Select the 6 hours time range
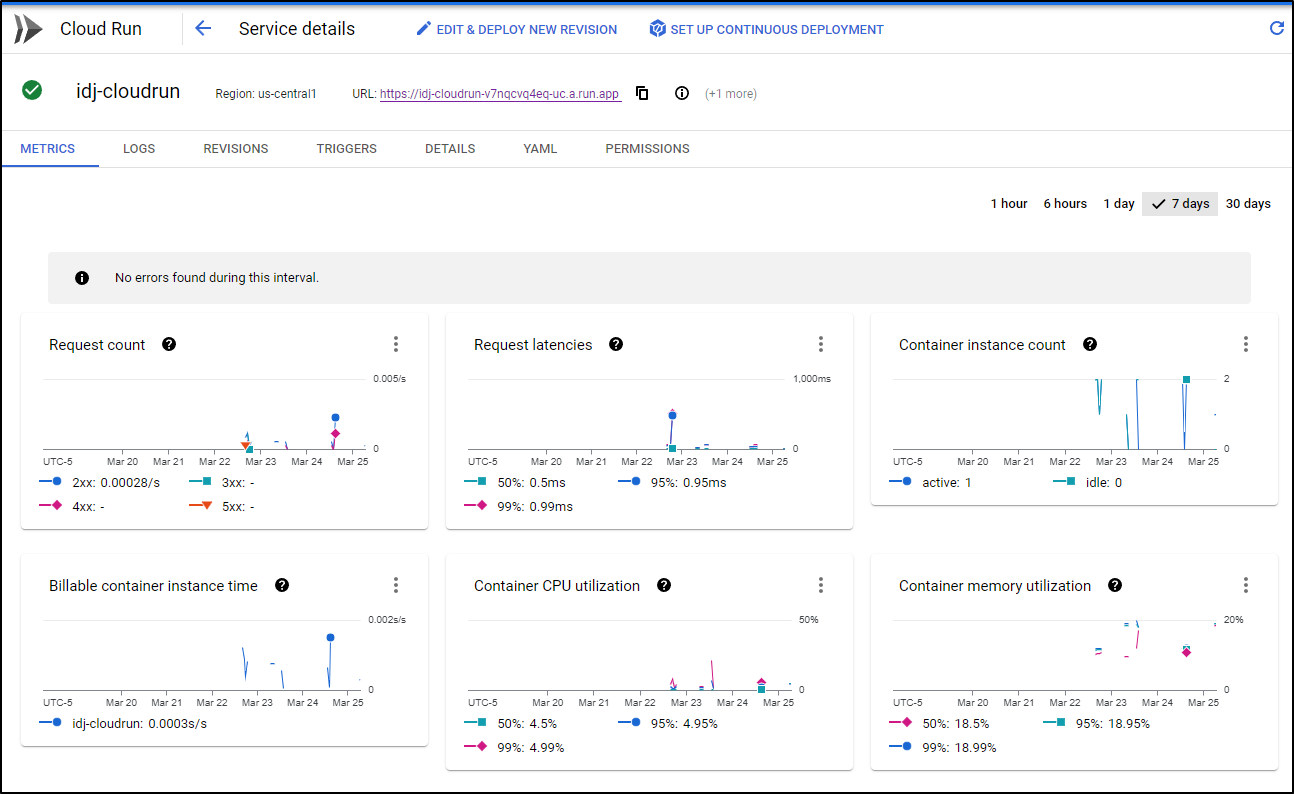Screen dimensions: 1294x794 [x=1065, y=204]
